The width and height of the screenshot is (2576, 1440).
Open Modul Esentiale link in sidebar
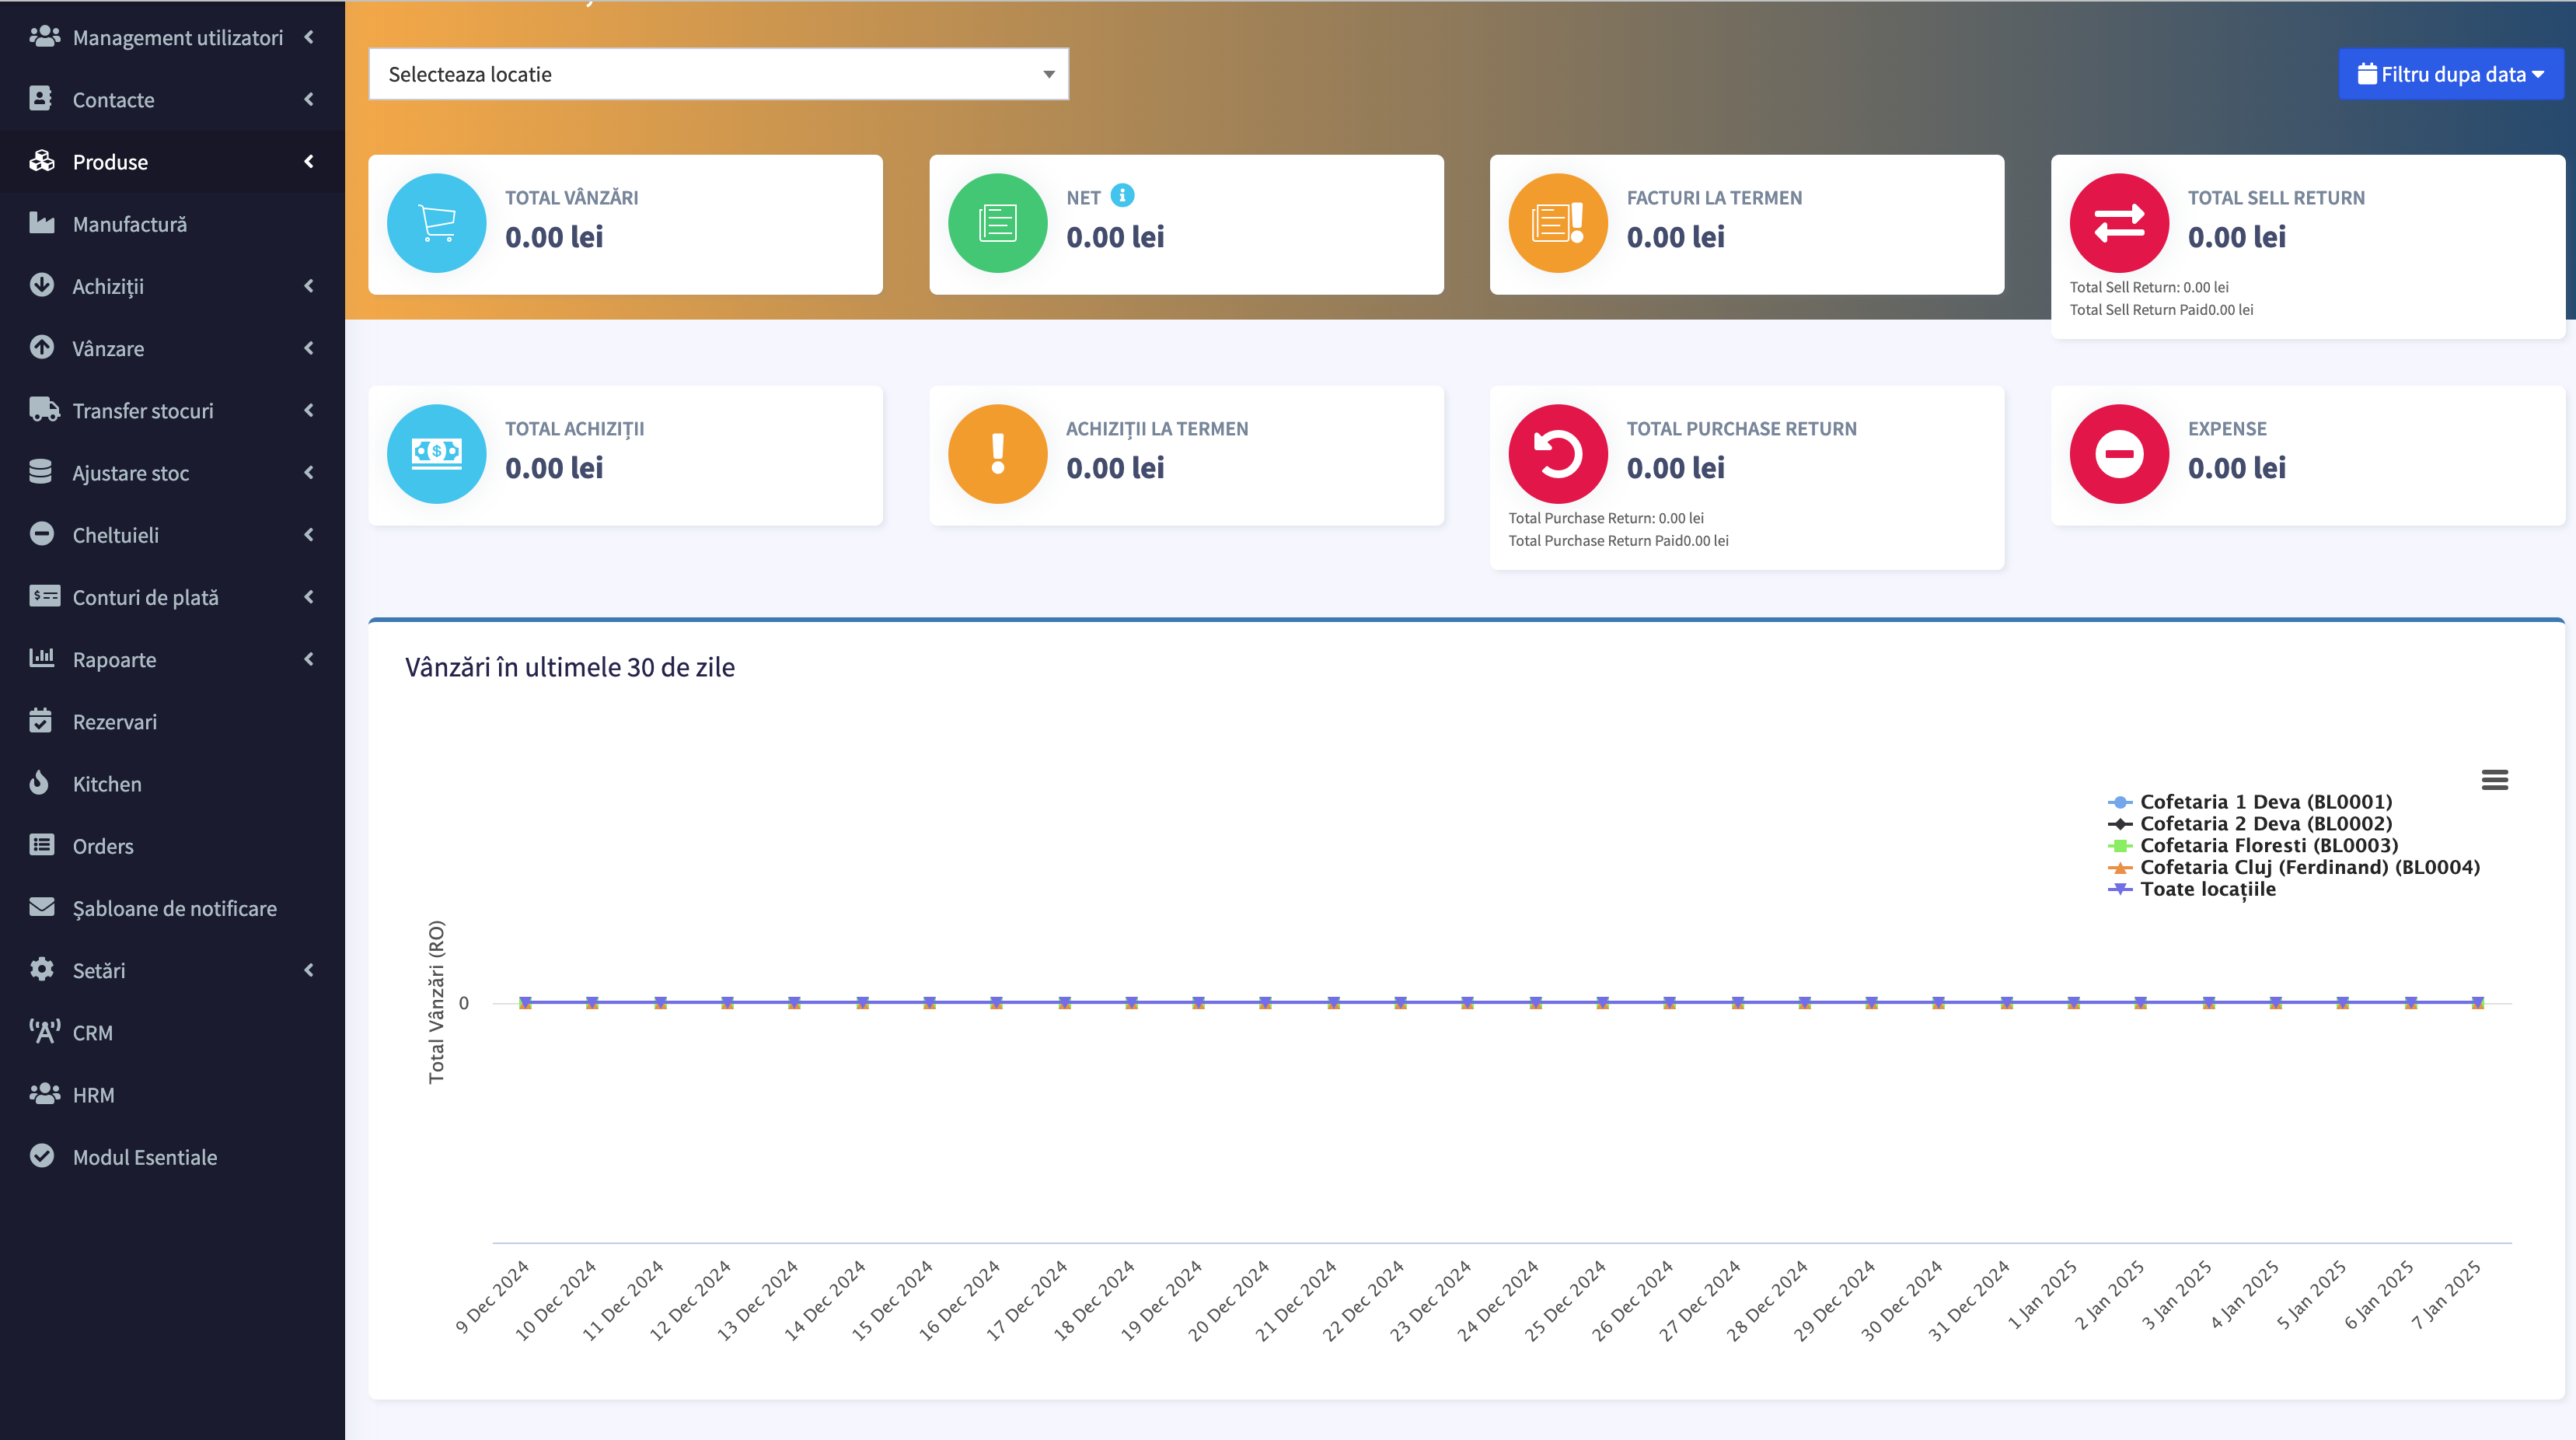[144, 1157]
